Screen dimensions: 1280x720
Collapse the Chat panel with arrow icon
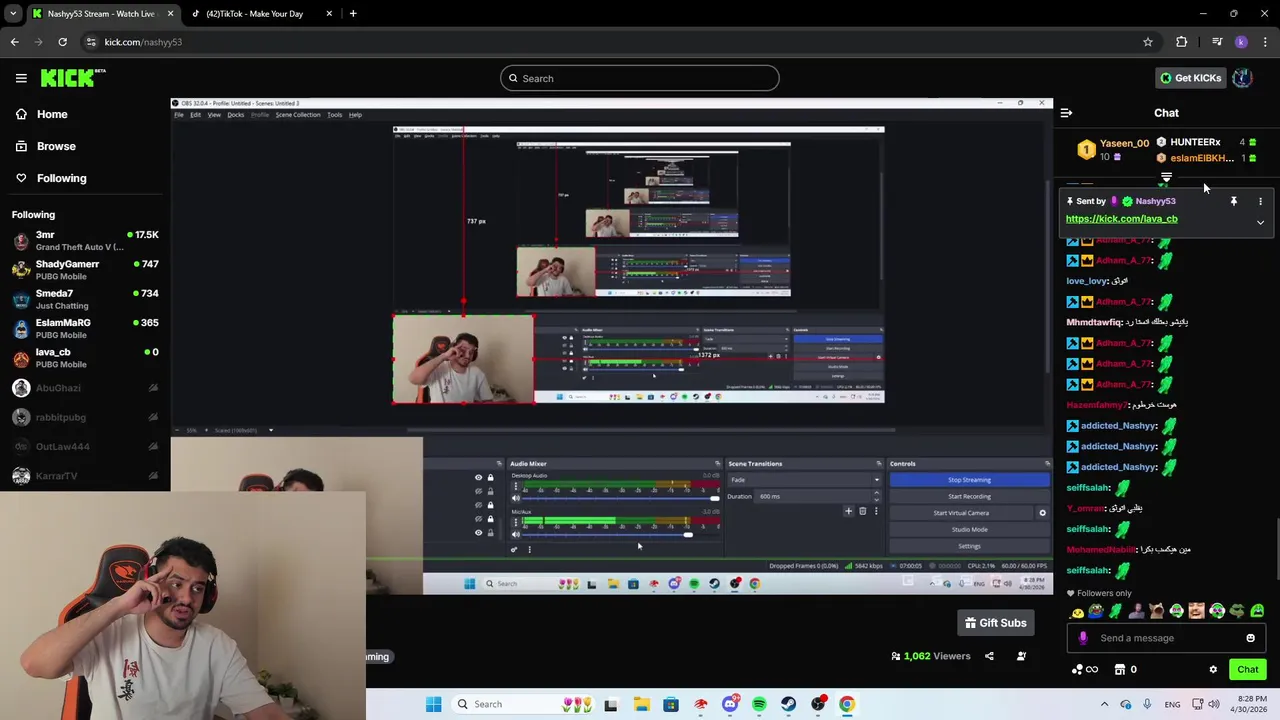click(x=1066, y=113)
